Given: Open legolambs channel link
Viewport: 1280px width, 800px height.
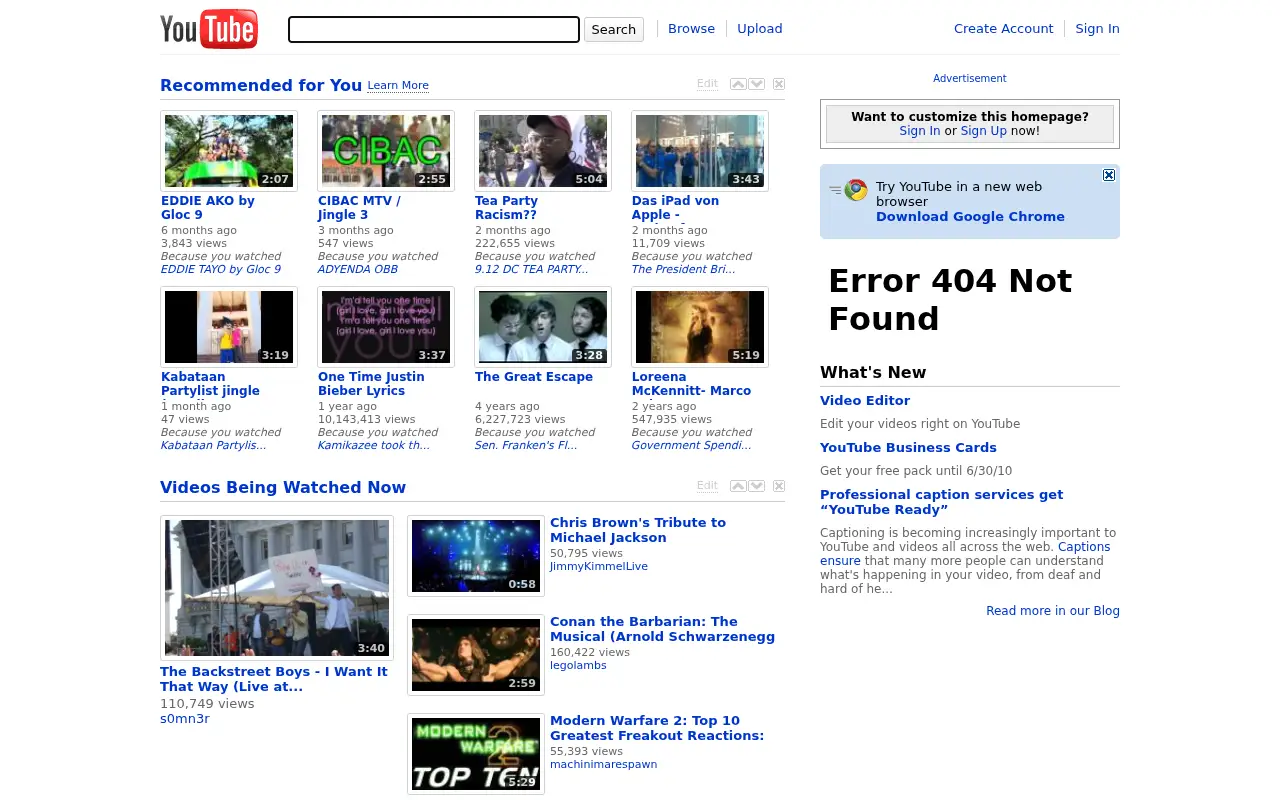Looking at the screenshot, I should (578, 666).
